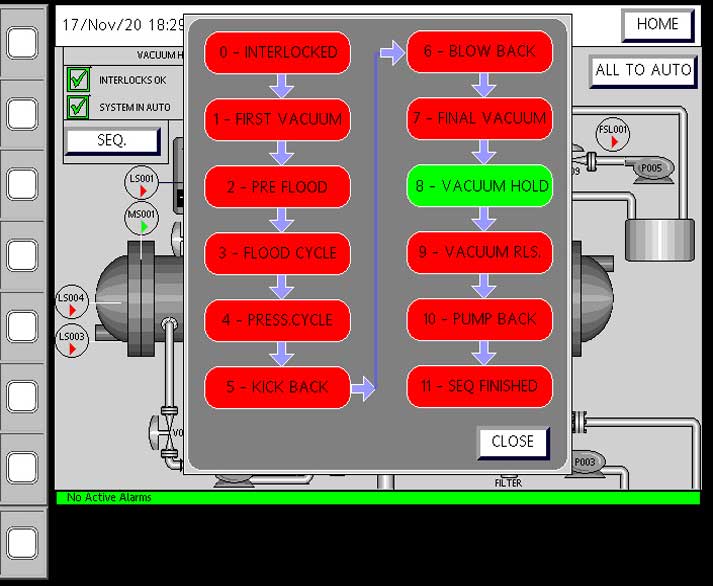
Task: Click the LS001 level switch indicator
Action: pos(142,184)
